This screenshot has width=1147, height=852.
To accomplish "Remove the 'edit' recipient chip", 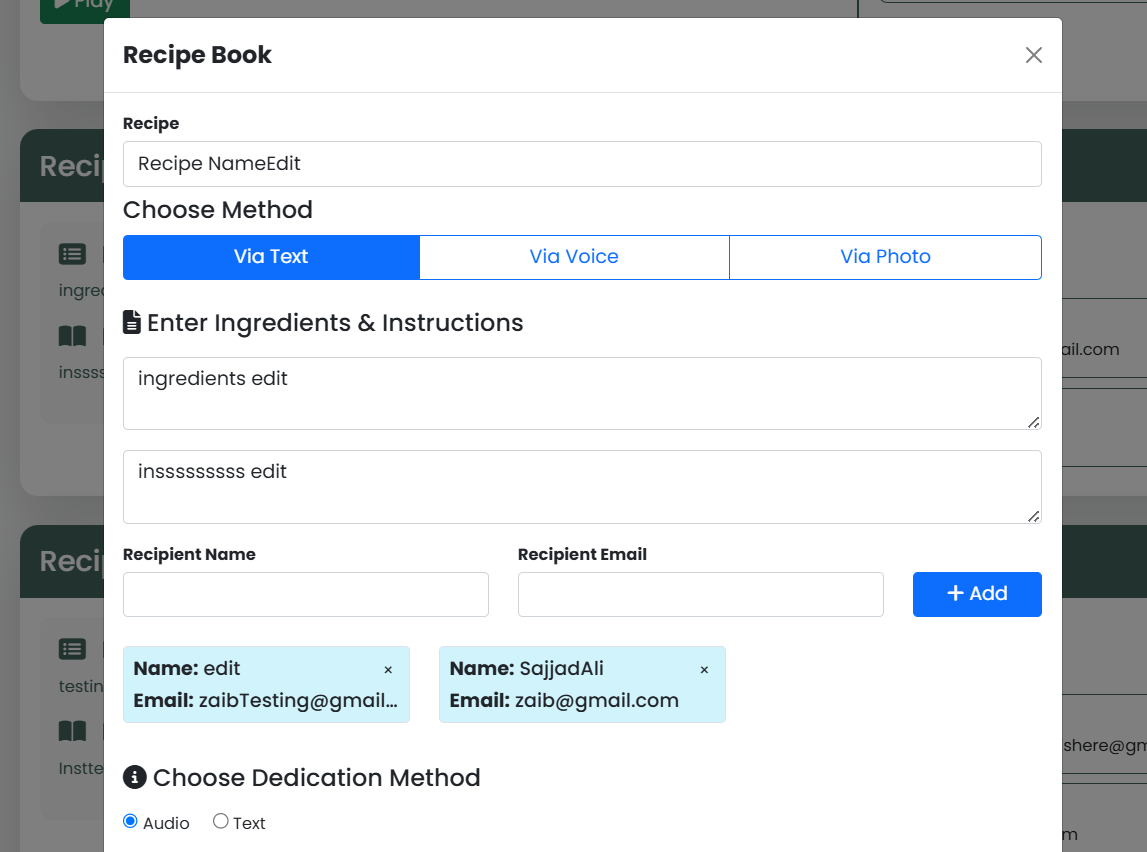I will 388,670.
